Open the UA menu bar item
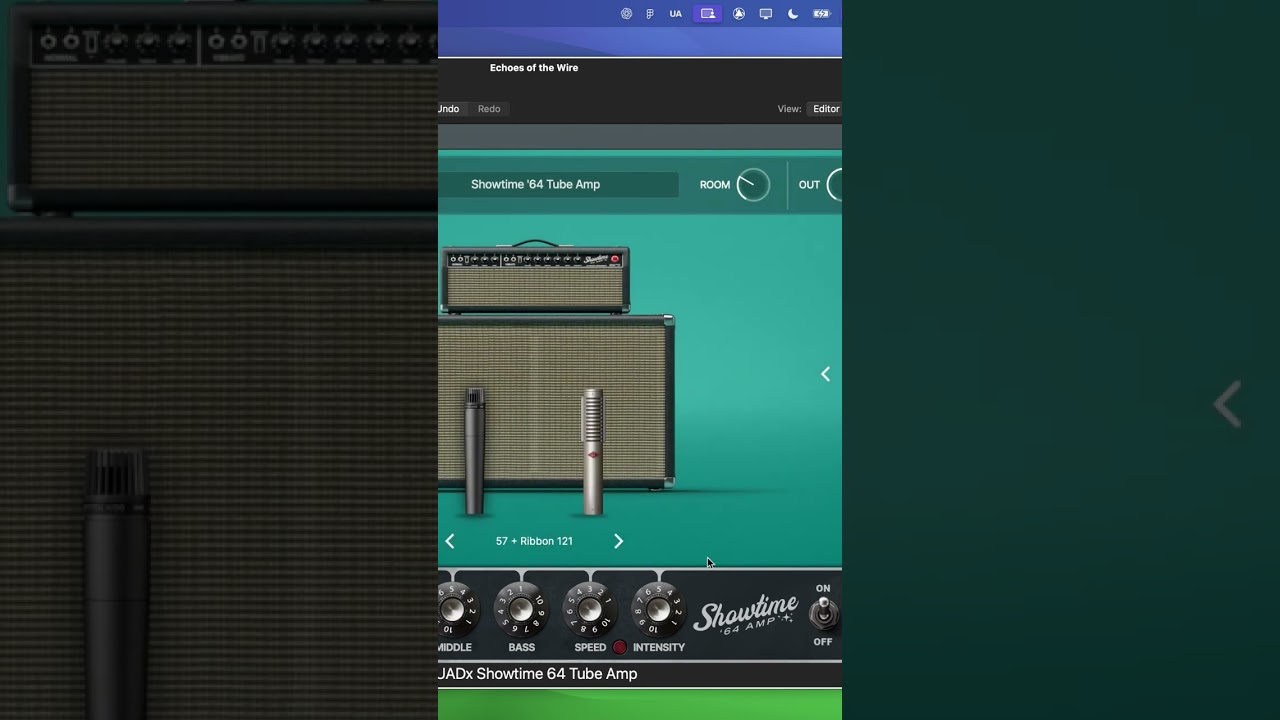 tap(676, 14)
